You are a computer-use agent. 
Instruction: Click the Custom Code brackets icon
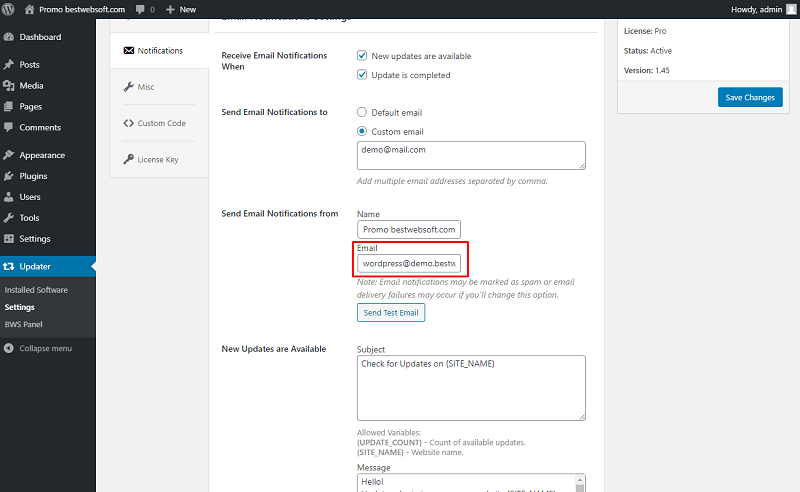coord(129,123)
